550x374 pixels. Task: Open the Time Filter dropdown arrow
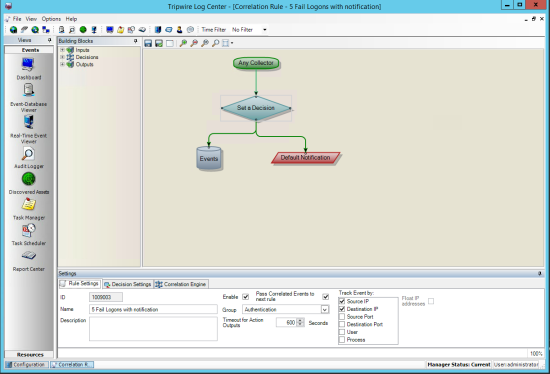[265, 30]
